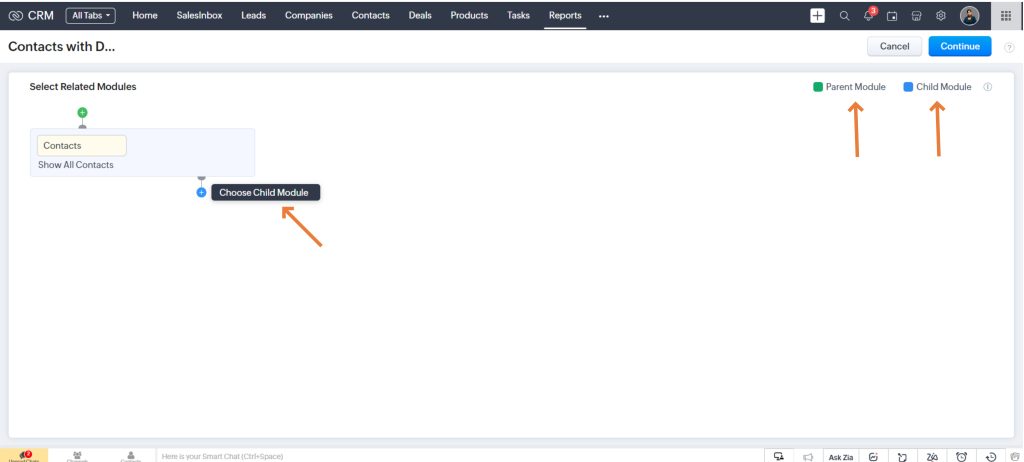The image size is (1024, 462).
Task: Open the All Tabs dropdown
Action: point(90,16)
